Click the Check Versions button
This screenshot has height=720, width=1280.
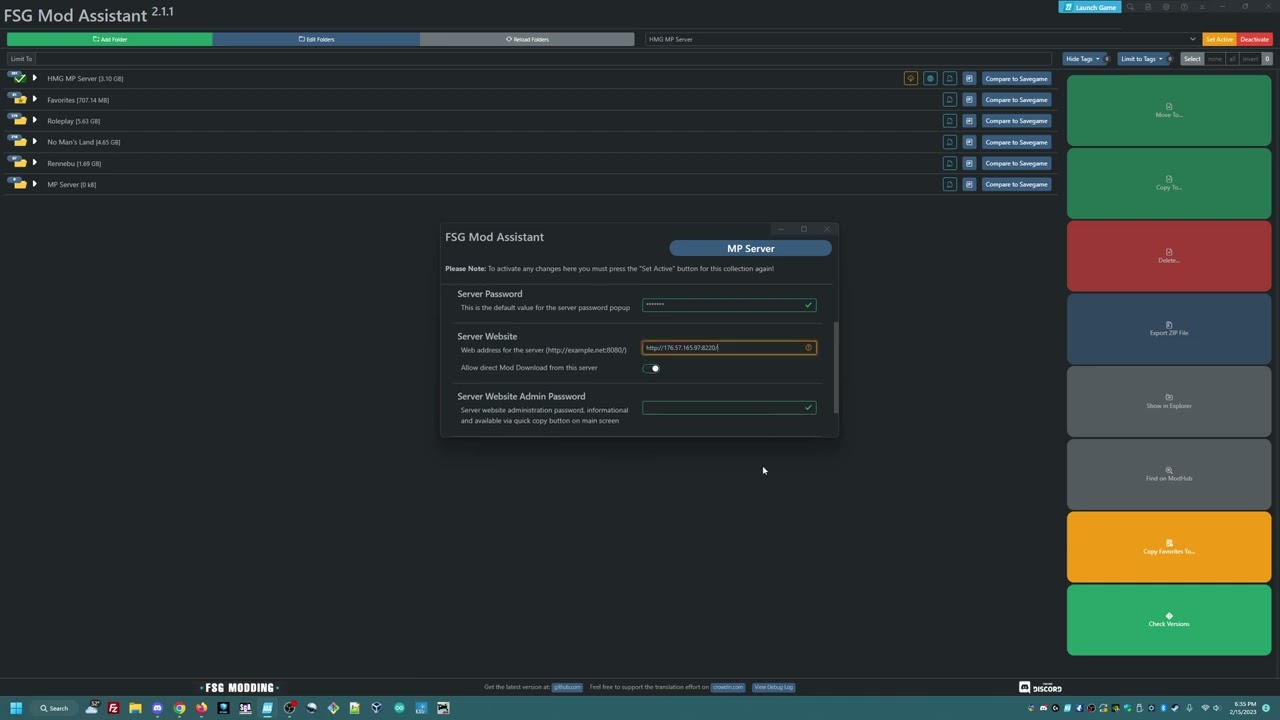click(x=1169, y=620)
